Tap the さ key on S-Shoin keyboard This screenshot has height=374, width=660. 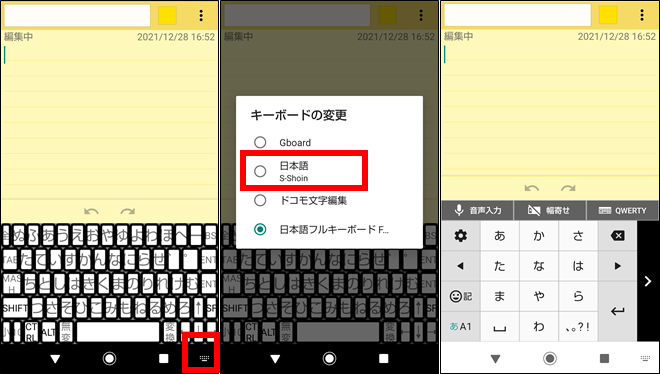(578, 236)
